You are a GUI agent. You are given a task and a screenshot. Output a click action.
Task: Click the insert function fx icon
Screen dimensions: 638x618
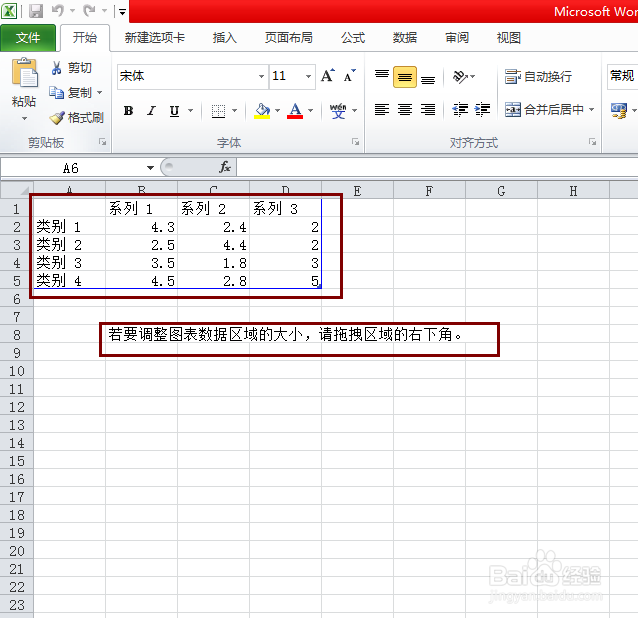(225, 167)
